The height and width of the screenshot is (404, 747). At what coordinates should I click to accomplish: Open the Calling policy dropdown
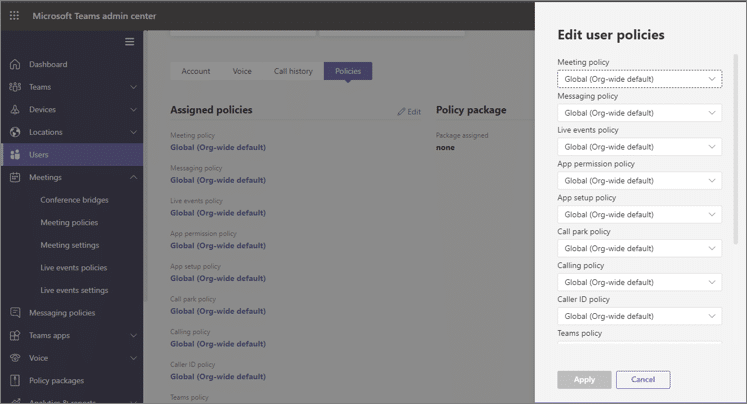point(639,282)
